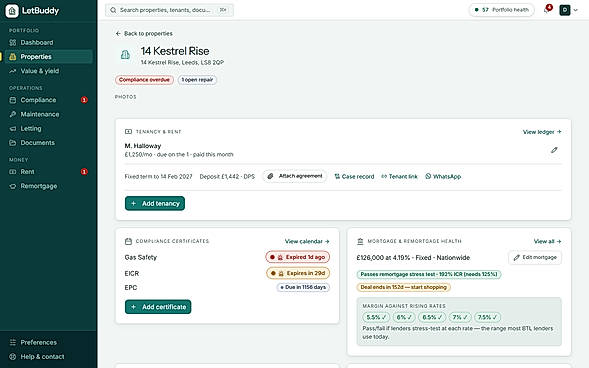This screenshot has width=589, height=368.
Task: Click Compliance overdue tag
Action: (144, 80)
